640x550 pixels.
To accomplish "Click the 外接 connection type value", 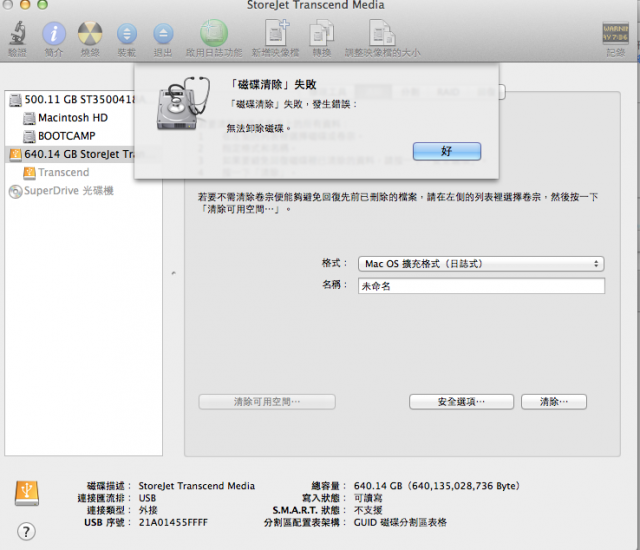I will pos(148,510).
